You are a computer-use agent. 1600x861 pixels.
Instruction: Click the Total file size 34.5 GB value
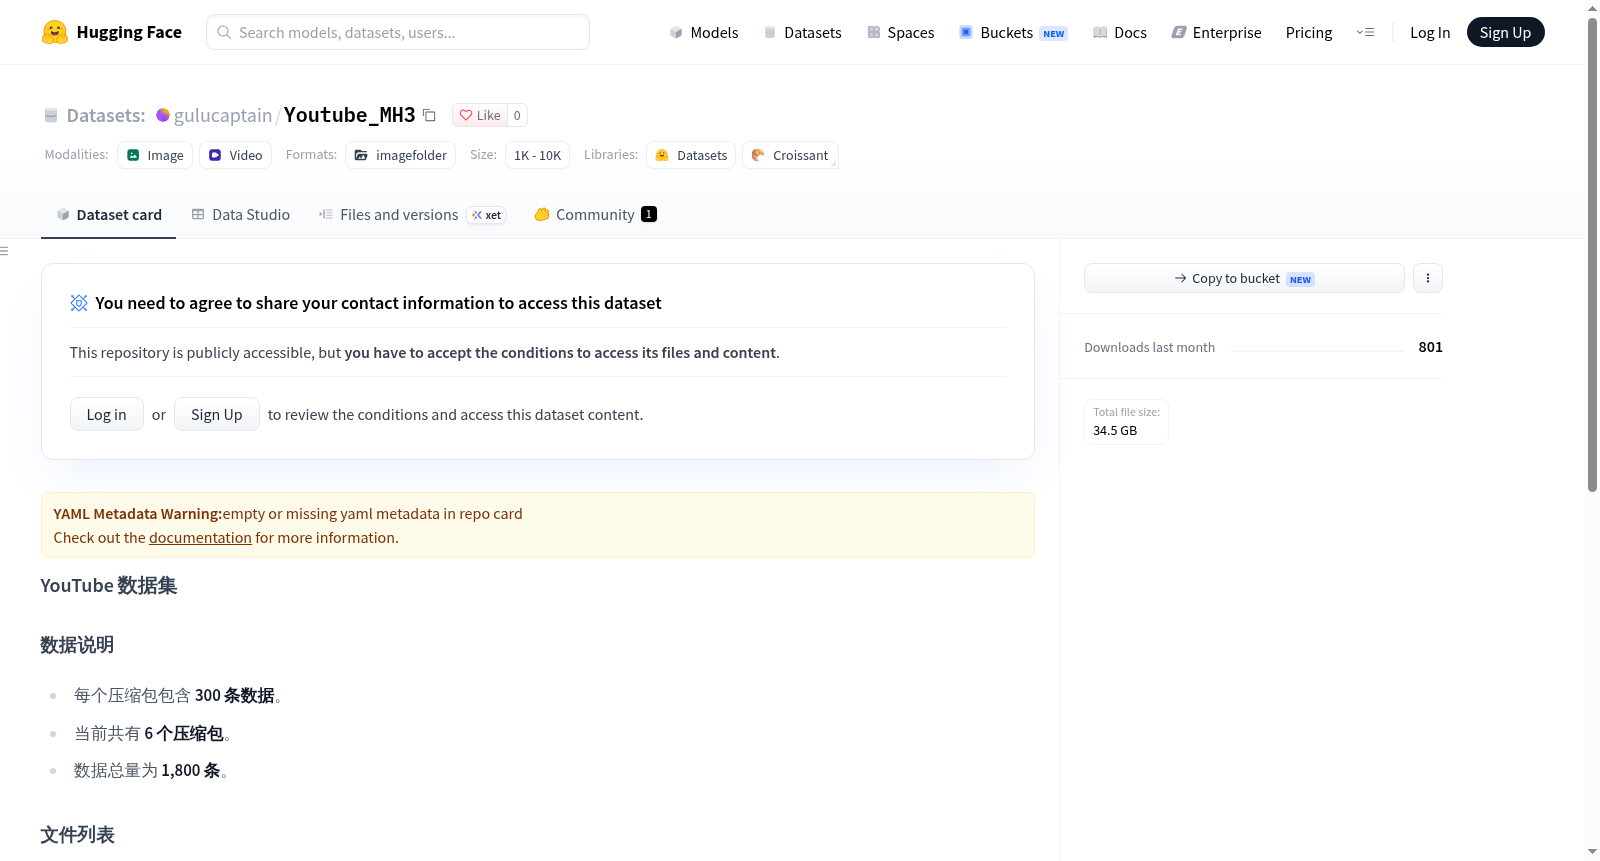[1115, 431]
